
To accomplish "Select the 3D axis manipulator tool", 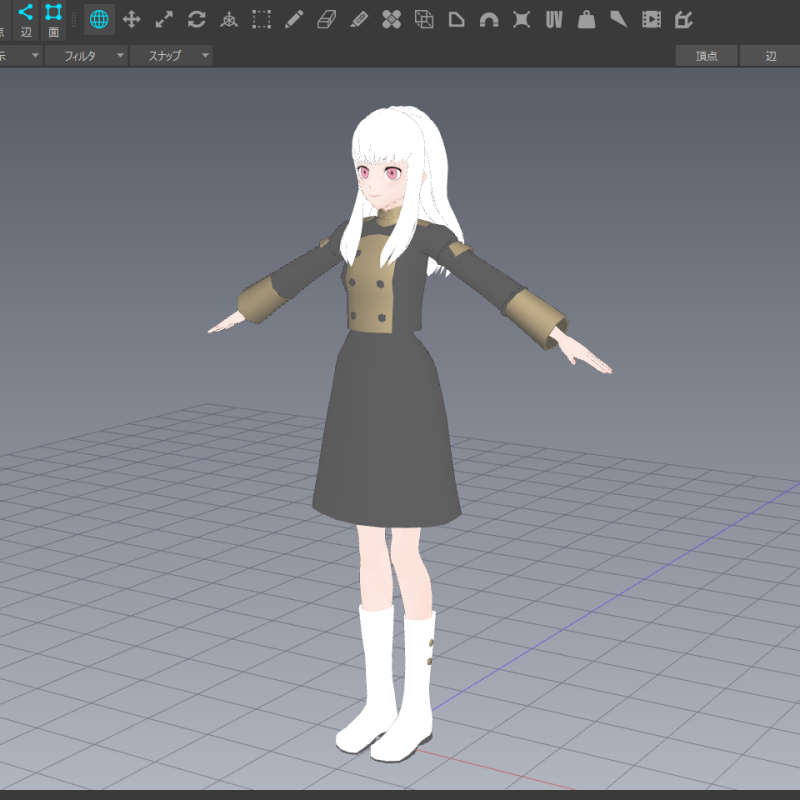I will coord(229,20).
